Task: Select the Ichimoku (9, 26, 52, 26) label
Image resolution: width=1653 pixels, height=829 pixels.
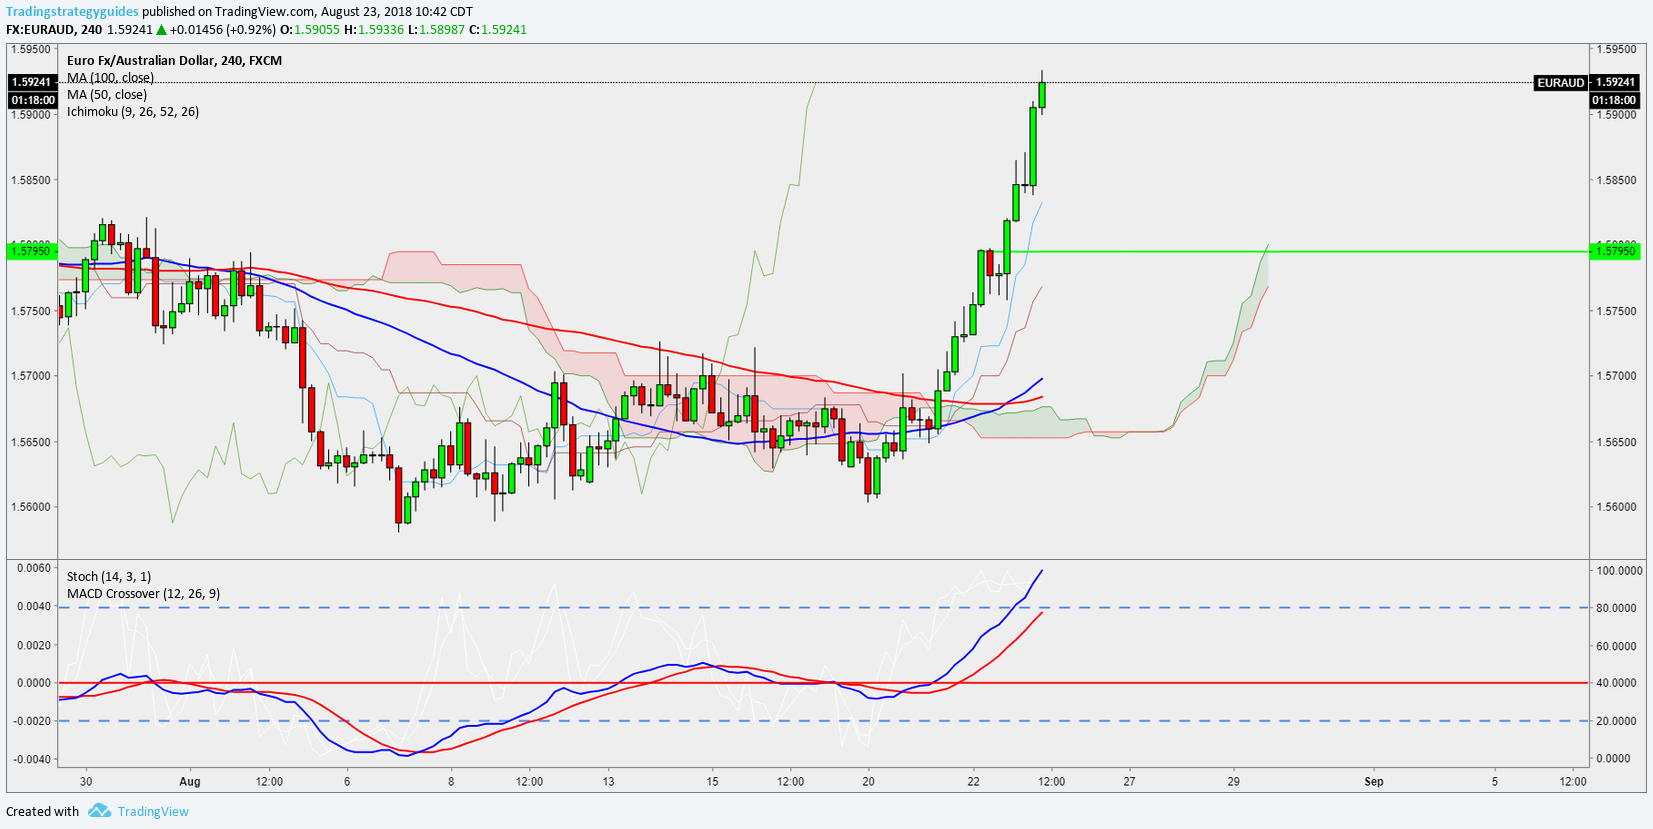Action: (133, 112)
